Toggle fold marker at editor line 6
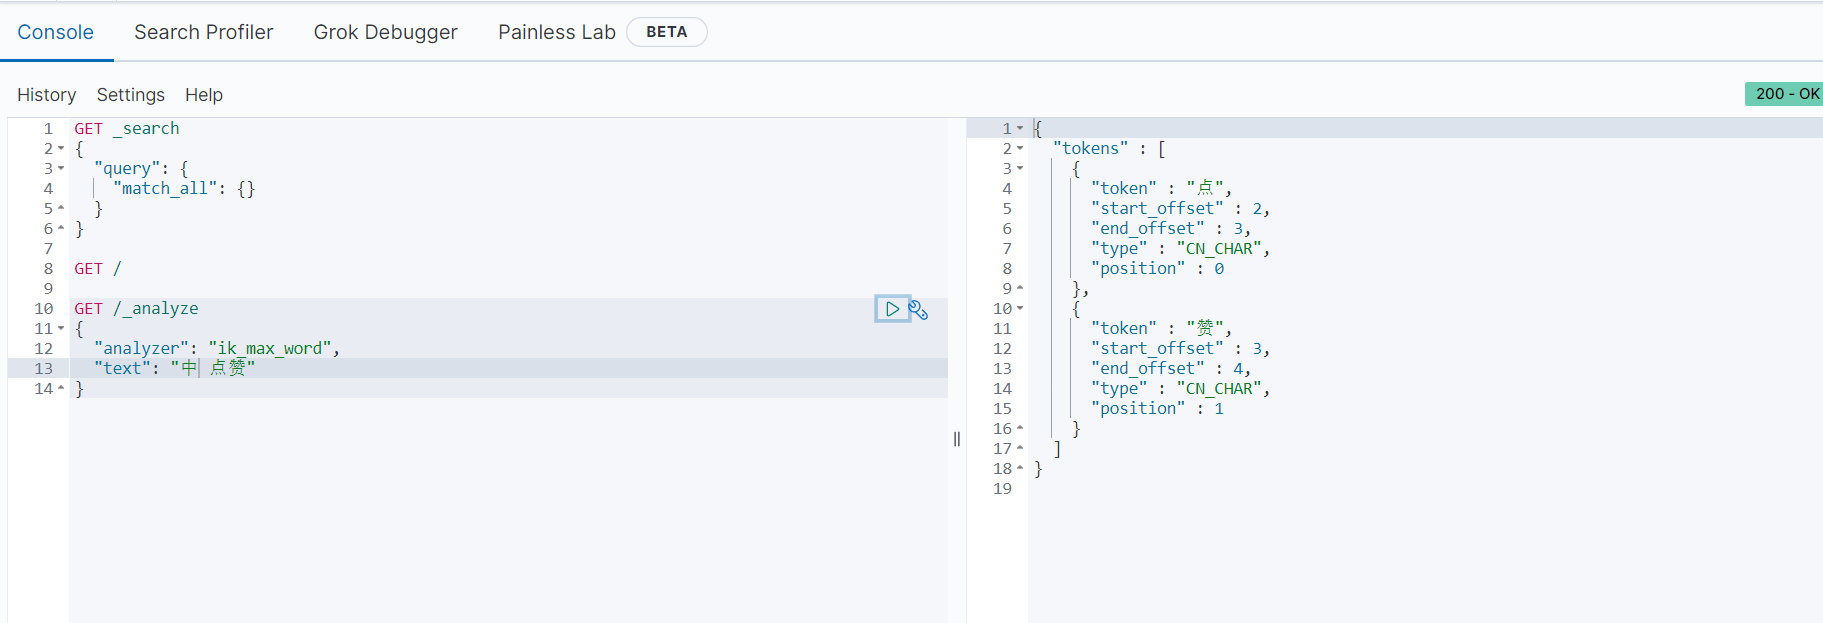The image size is (1823, 623). (x=61, y=228)
